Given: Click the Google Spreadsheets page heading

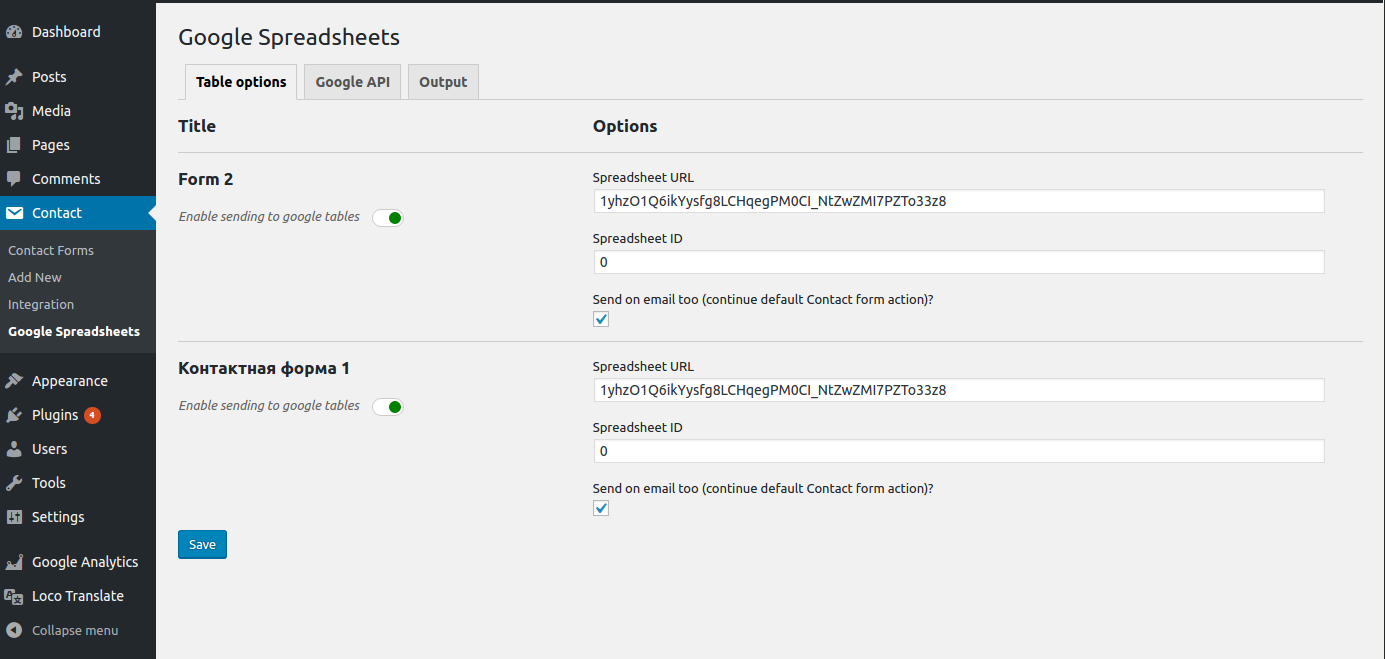Looking at the screenshot, I should (x=289, y=38).
